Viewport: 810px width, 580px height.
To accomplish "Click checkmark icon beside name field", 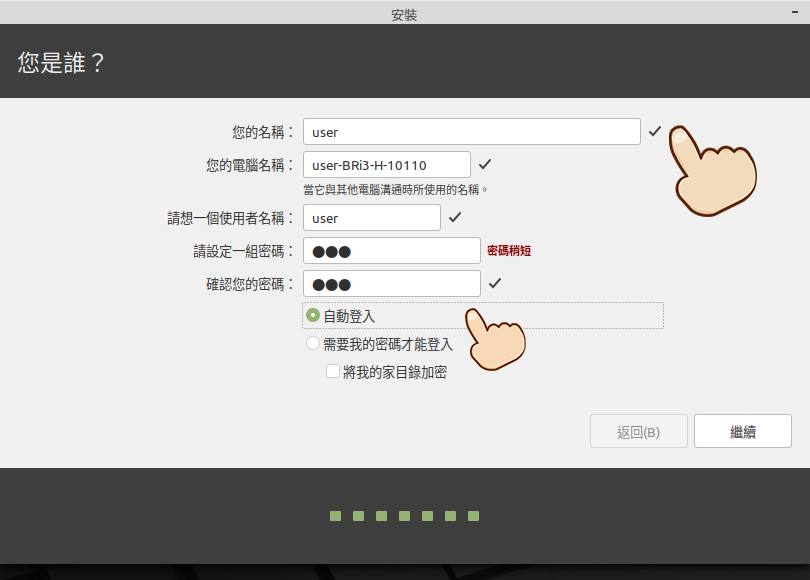I will point(655,131).
